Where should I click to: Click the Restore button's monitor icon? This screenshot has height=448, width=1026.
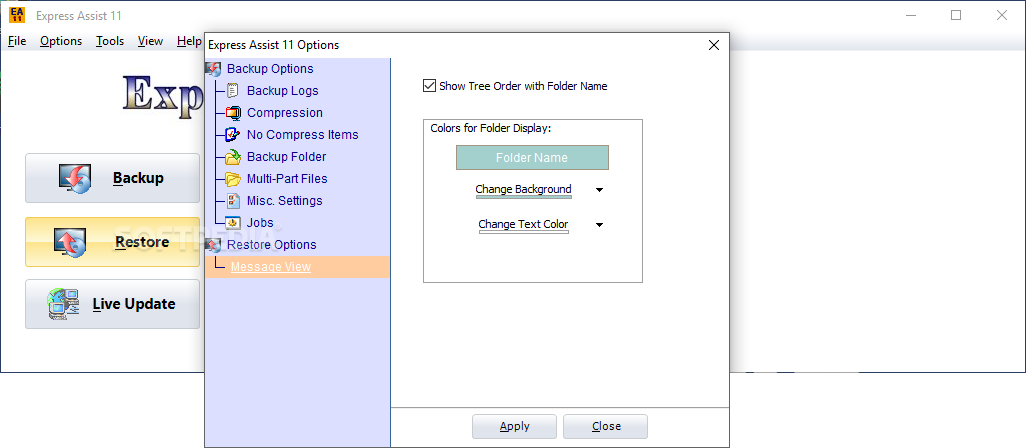[x=71, y=243]
